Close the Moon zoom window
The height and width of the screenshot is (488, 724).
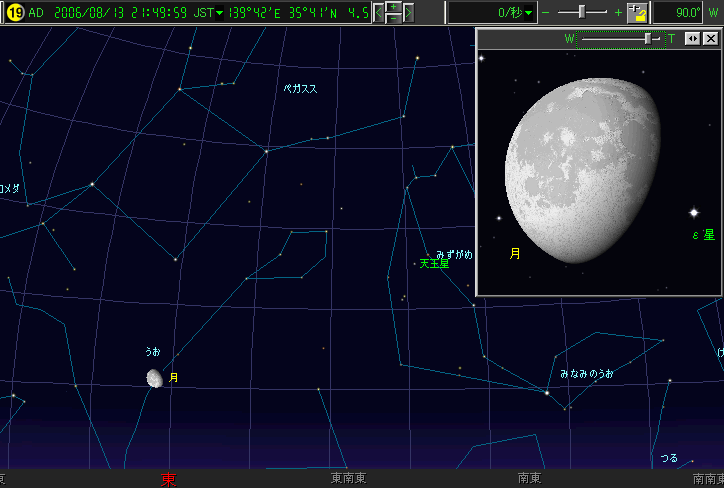click(x=710, y=38)
